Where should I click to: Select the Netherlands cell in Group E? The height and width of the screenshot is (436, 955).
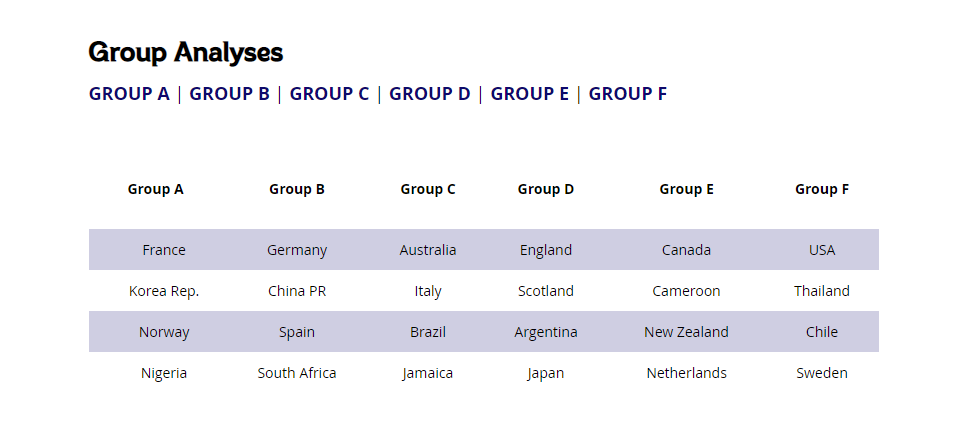686,373
